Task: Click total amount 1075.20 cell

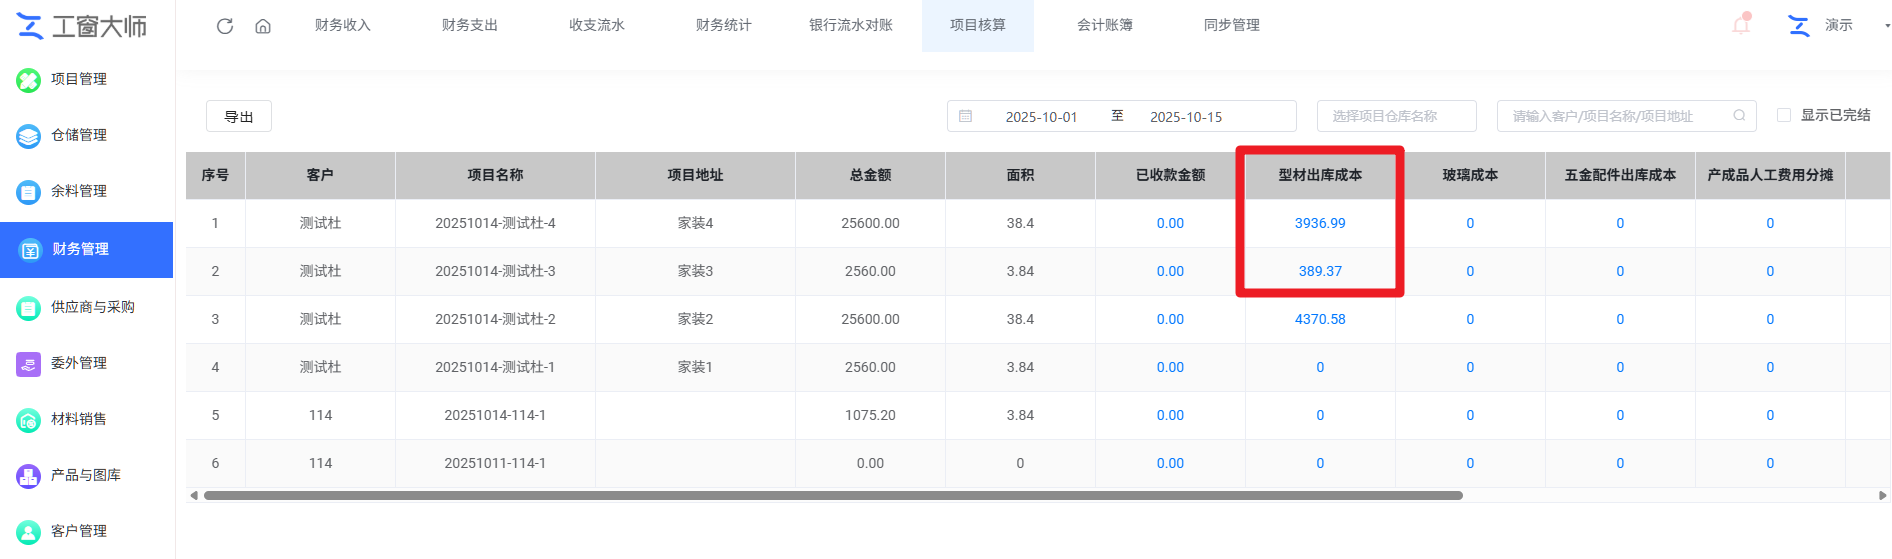Action: [x=870, y=415]
